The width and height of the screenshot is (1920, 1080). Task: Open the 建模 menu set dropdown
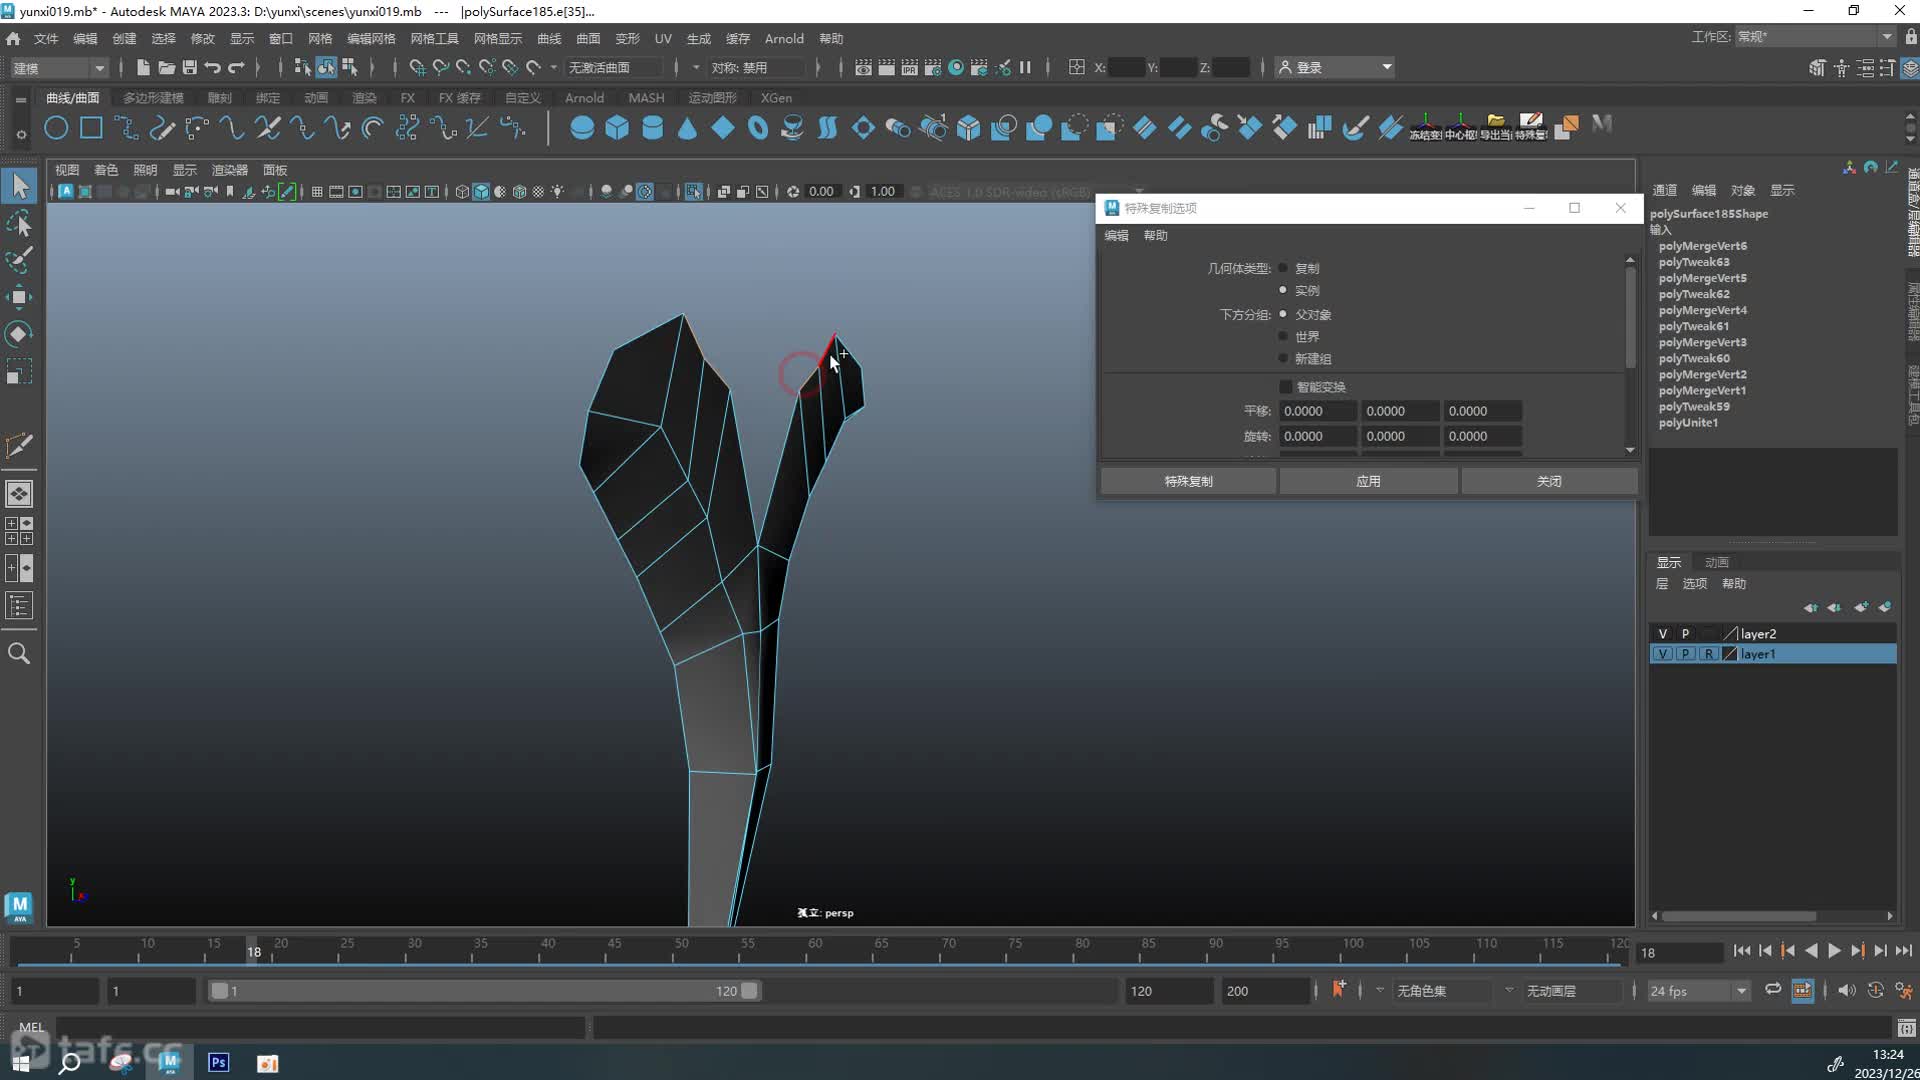click(x=58, y=68)
